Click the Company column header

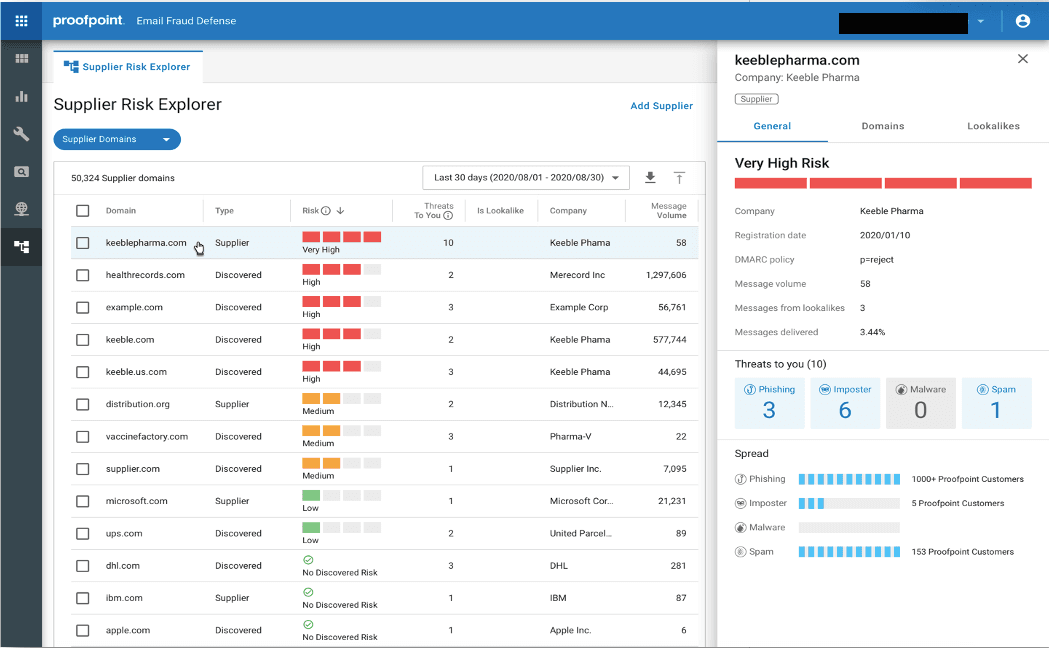pos(568,211)
